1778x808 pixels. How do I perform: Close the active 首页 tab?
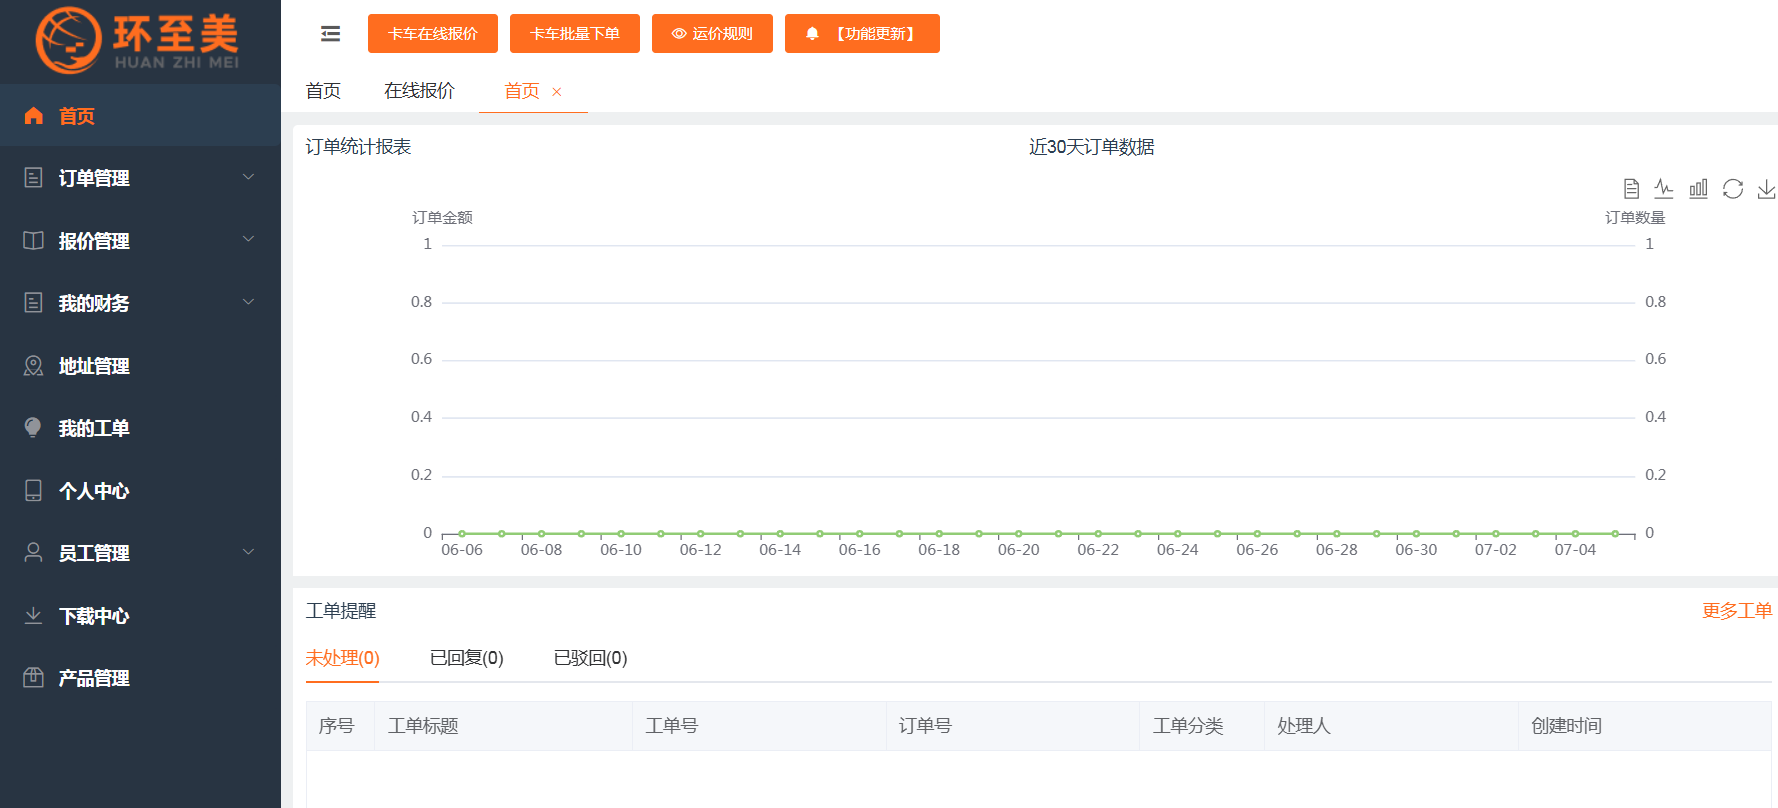tap(557, 92)
